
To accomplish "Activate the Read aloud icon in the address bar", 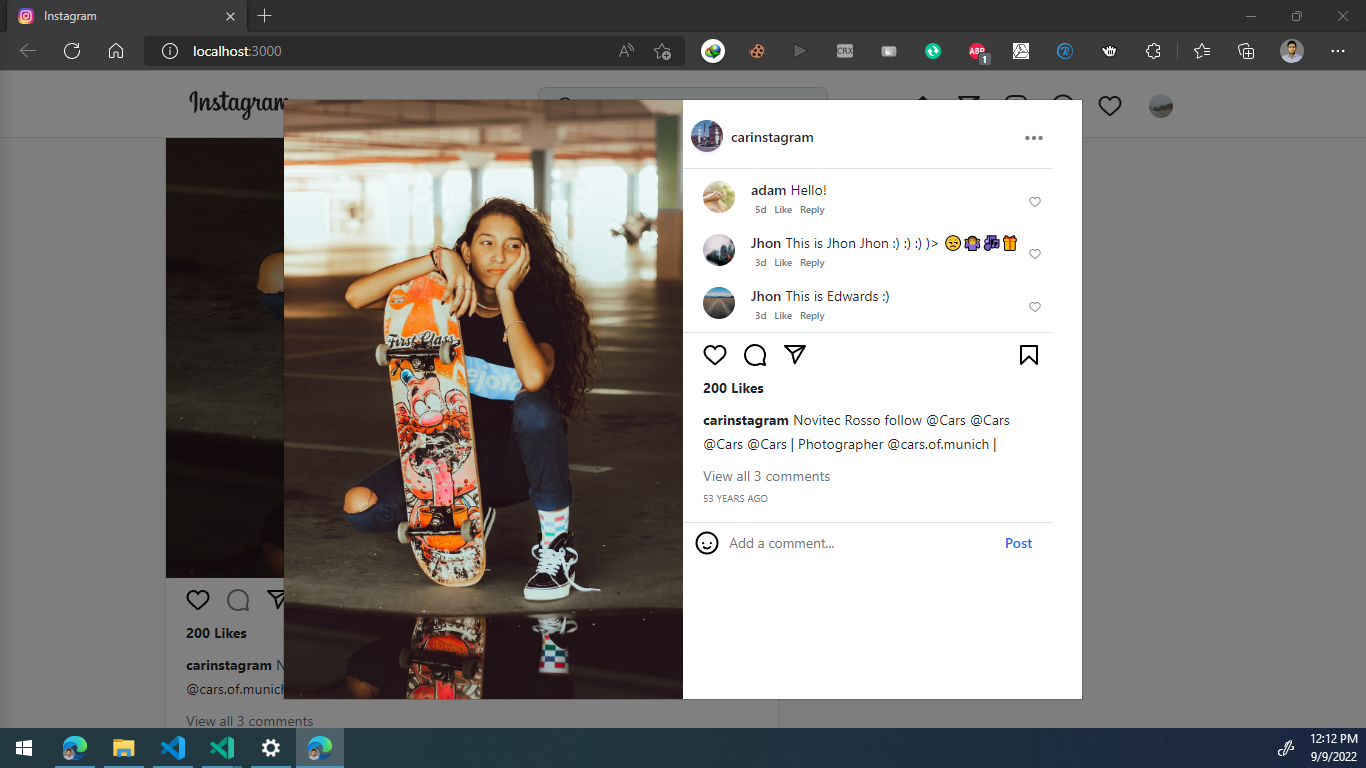I will pyautogui.click(x=626, y=51).
